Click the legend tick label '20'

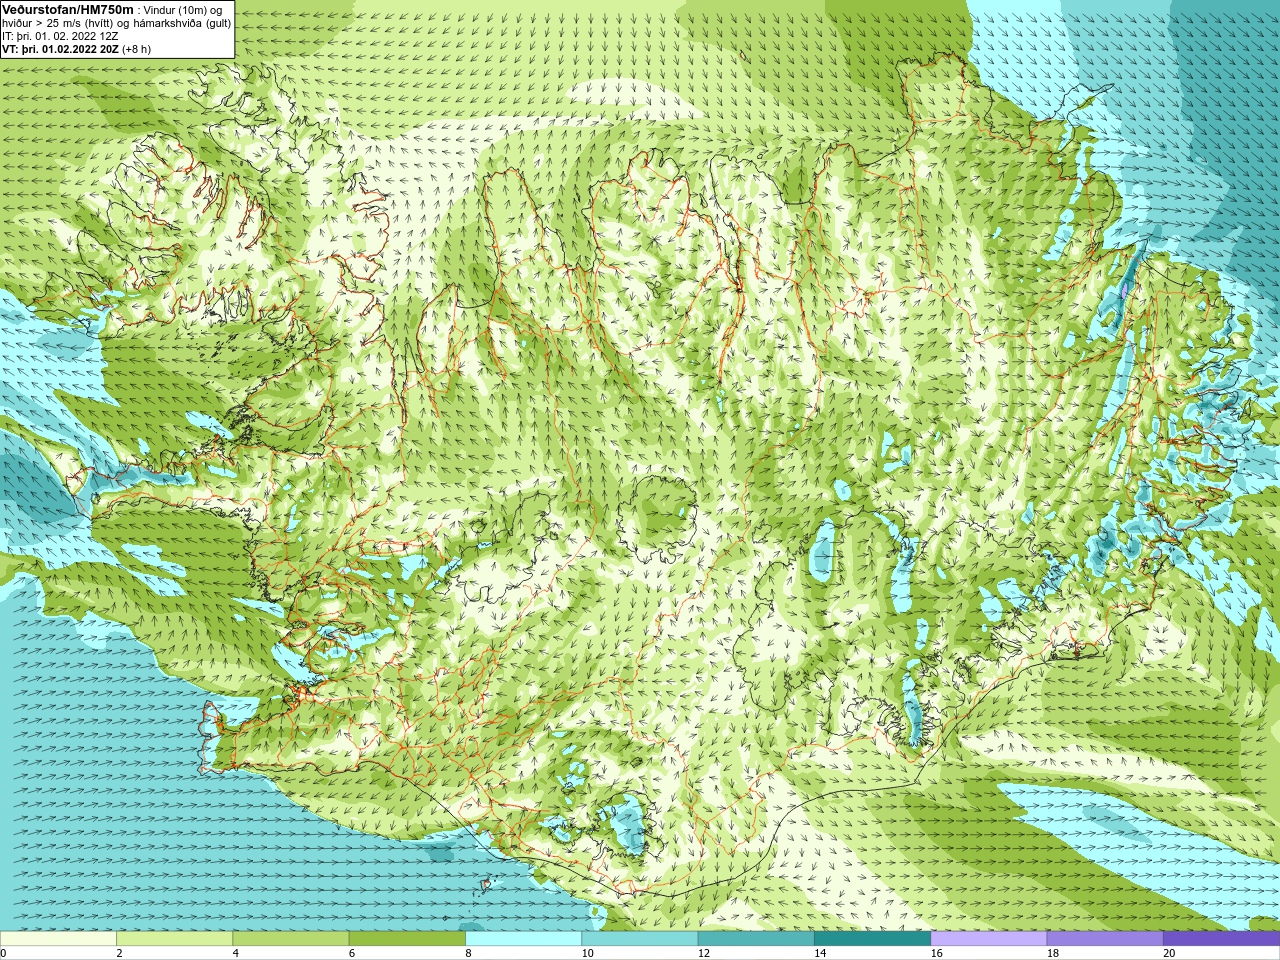click(1169, 953)
